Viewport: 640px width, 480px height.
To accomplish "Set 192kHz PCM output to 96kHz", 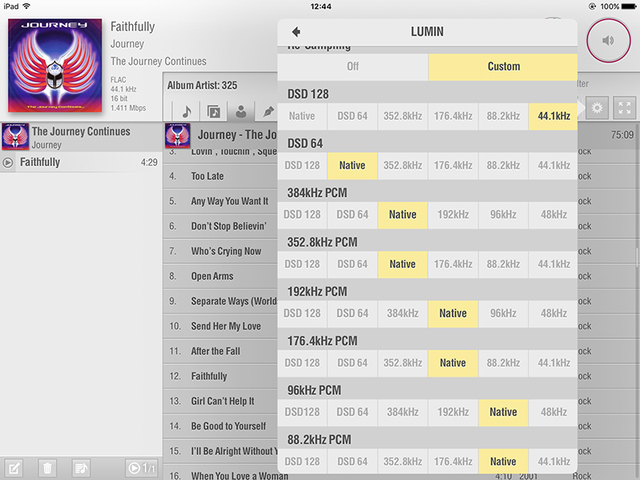I will point(503,314).
